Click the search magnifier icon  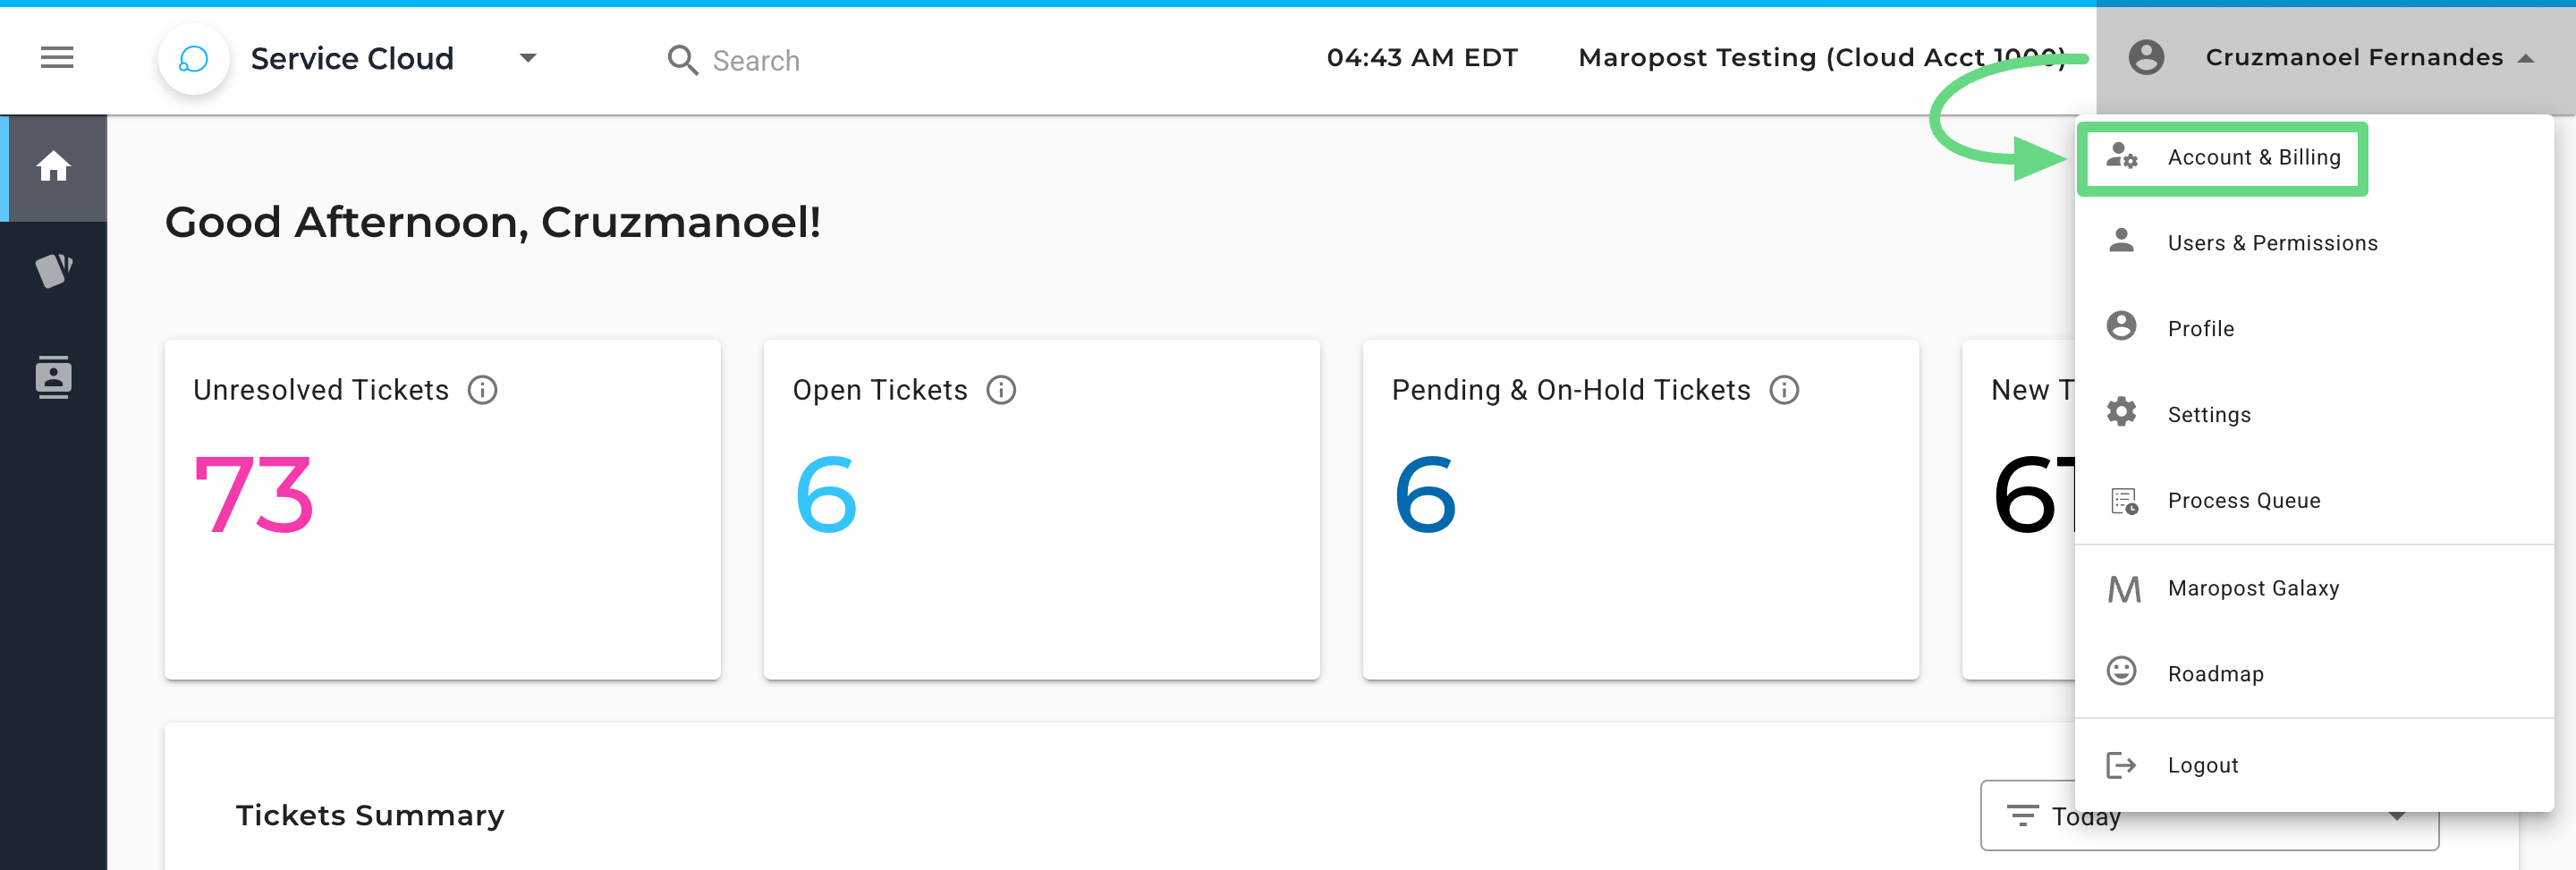point(682,60)
